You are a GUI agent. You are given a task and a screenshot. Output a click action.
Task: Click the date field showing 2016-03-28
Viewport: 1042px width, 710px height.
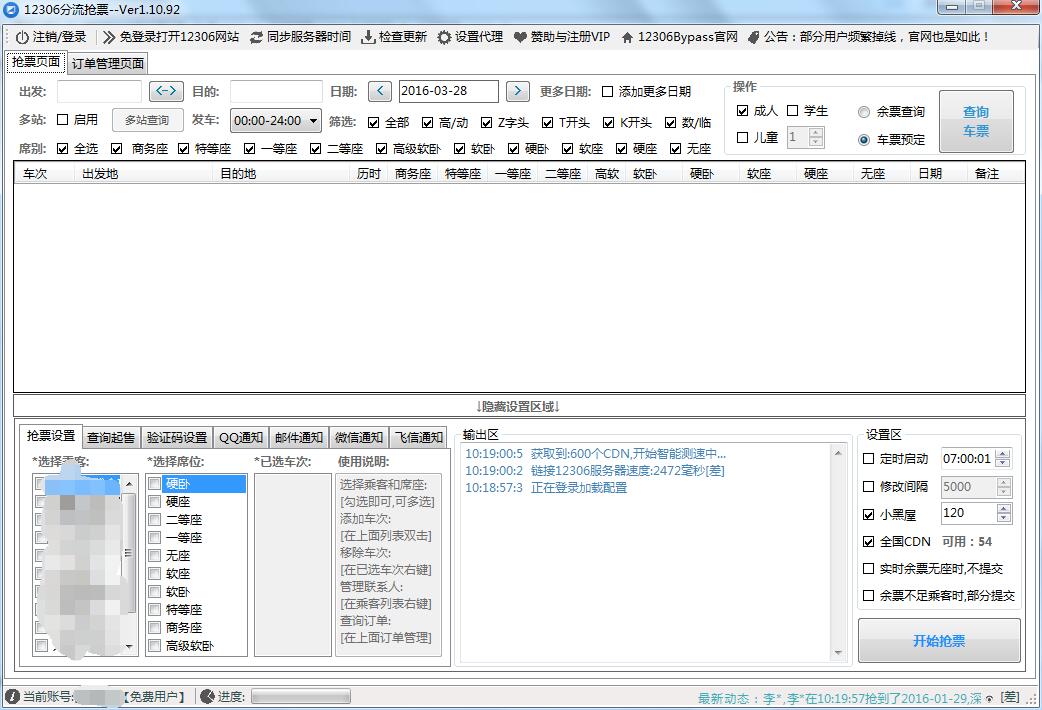tap(448, 90)
